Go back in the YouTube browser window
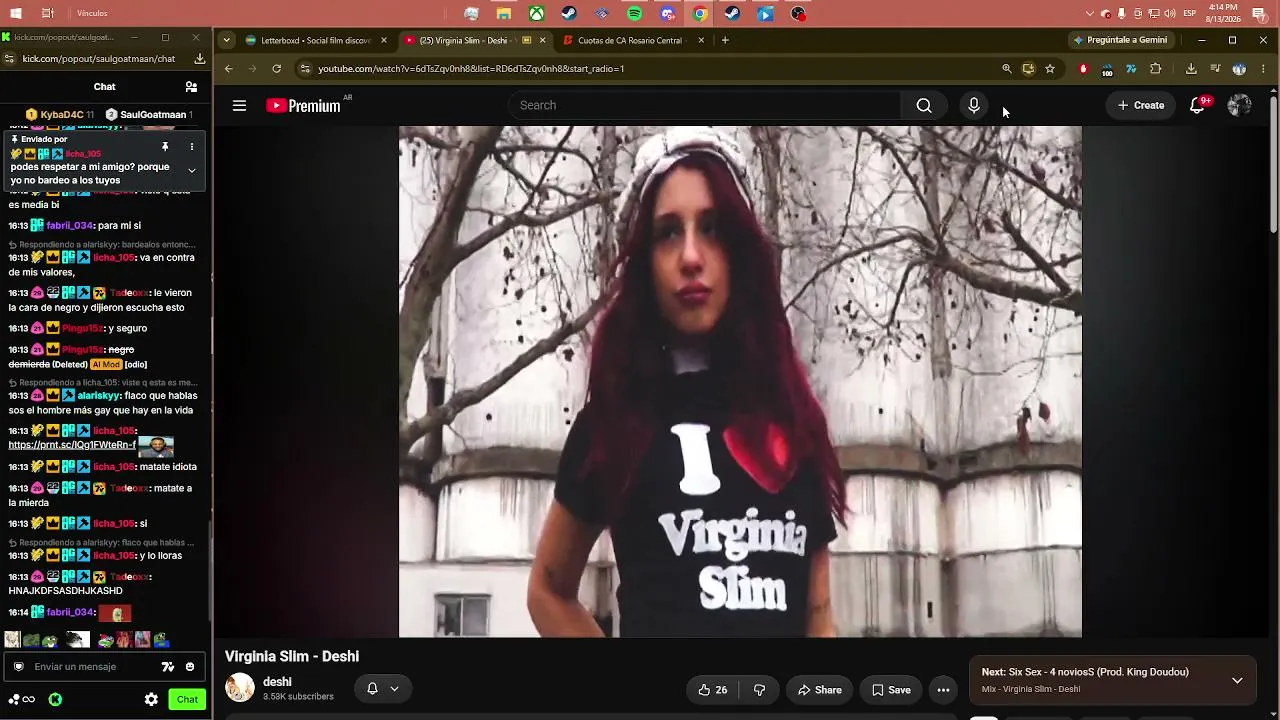This screenshot has height=720, width=1280. pos(228,69)
